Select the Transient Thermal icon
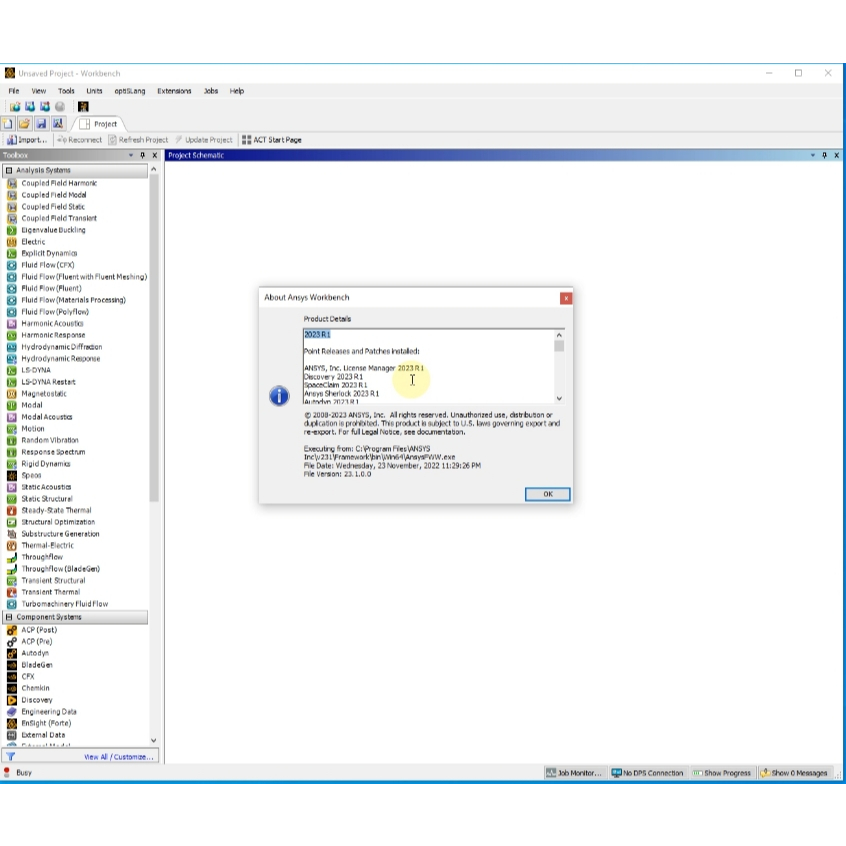 tap(12, 592)
